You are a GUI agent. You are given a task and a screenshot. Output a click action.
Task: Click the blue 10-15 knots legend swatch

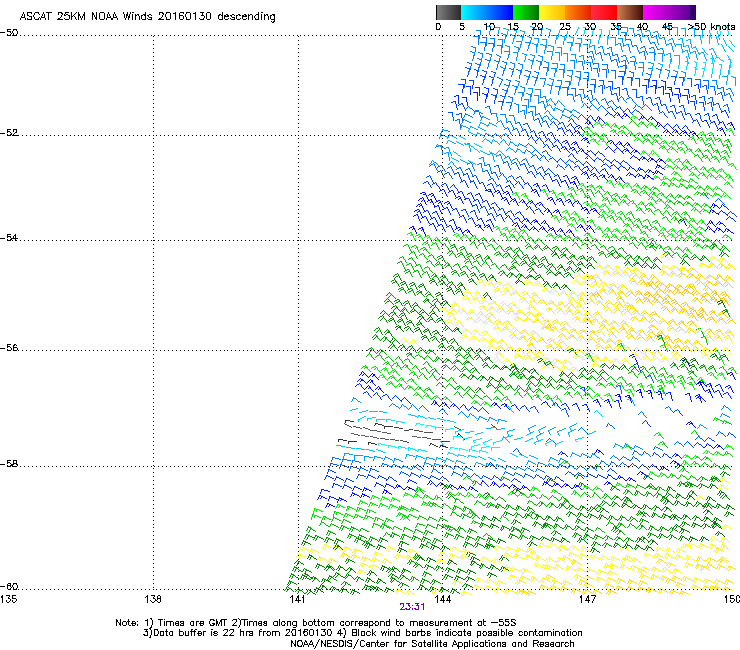pos(500,12)
